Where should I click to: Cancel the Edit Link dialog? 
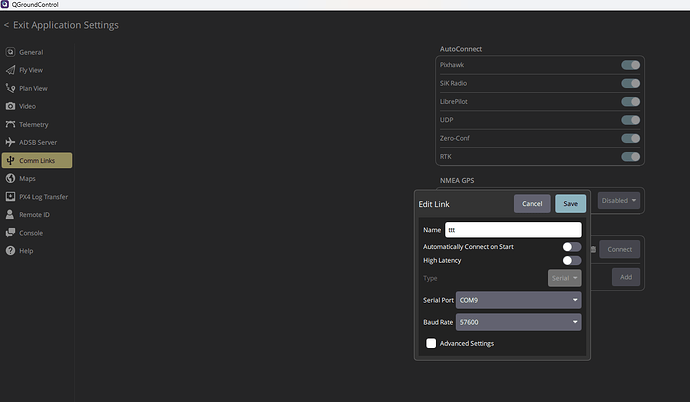coord(532,204)
